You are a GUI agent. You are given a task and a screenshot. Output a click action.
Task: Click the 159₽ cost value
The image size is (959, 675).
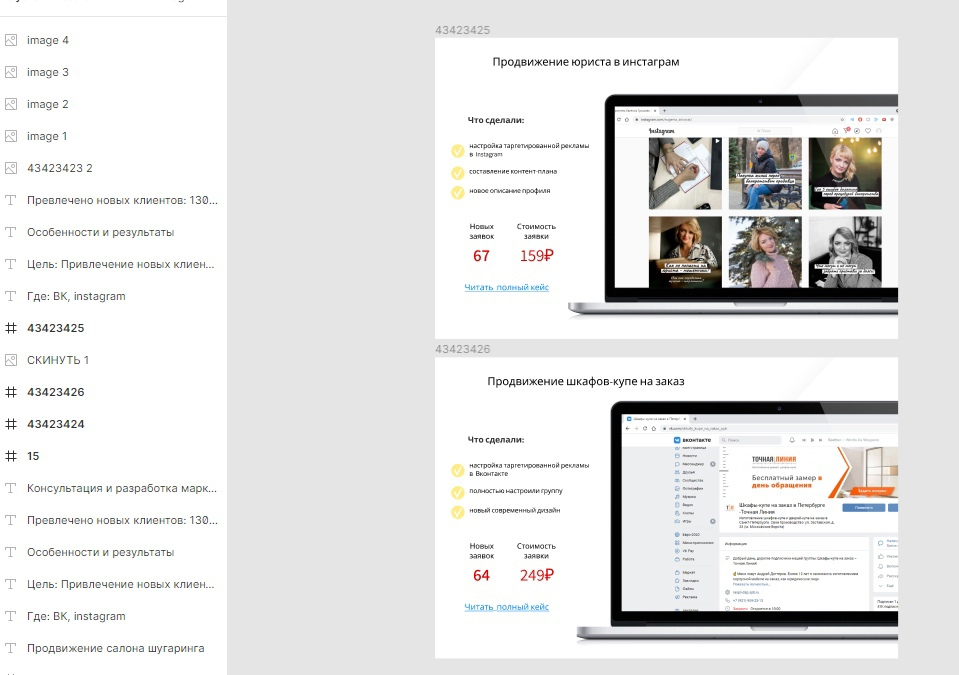pos(536,256)
